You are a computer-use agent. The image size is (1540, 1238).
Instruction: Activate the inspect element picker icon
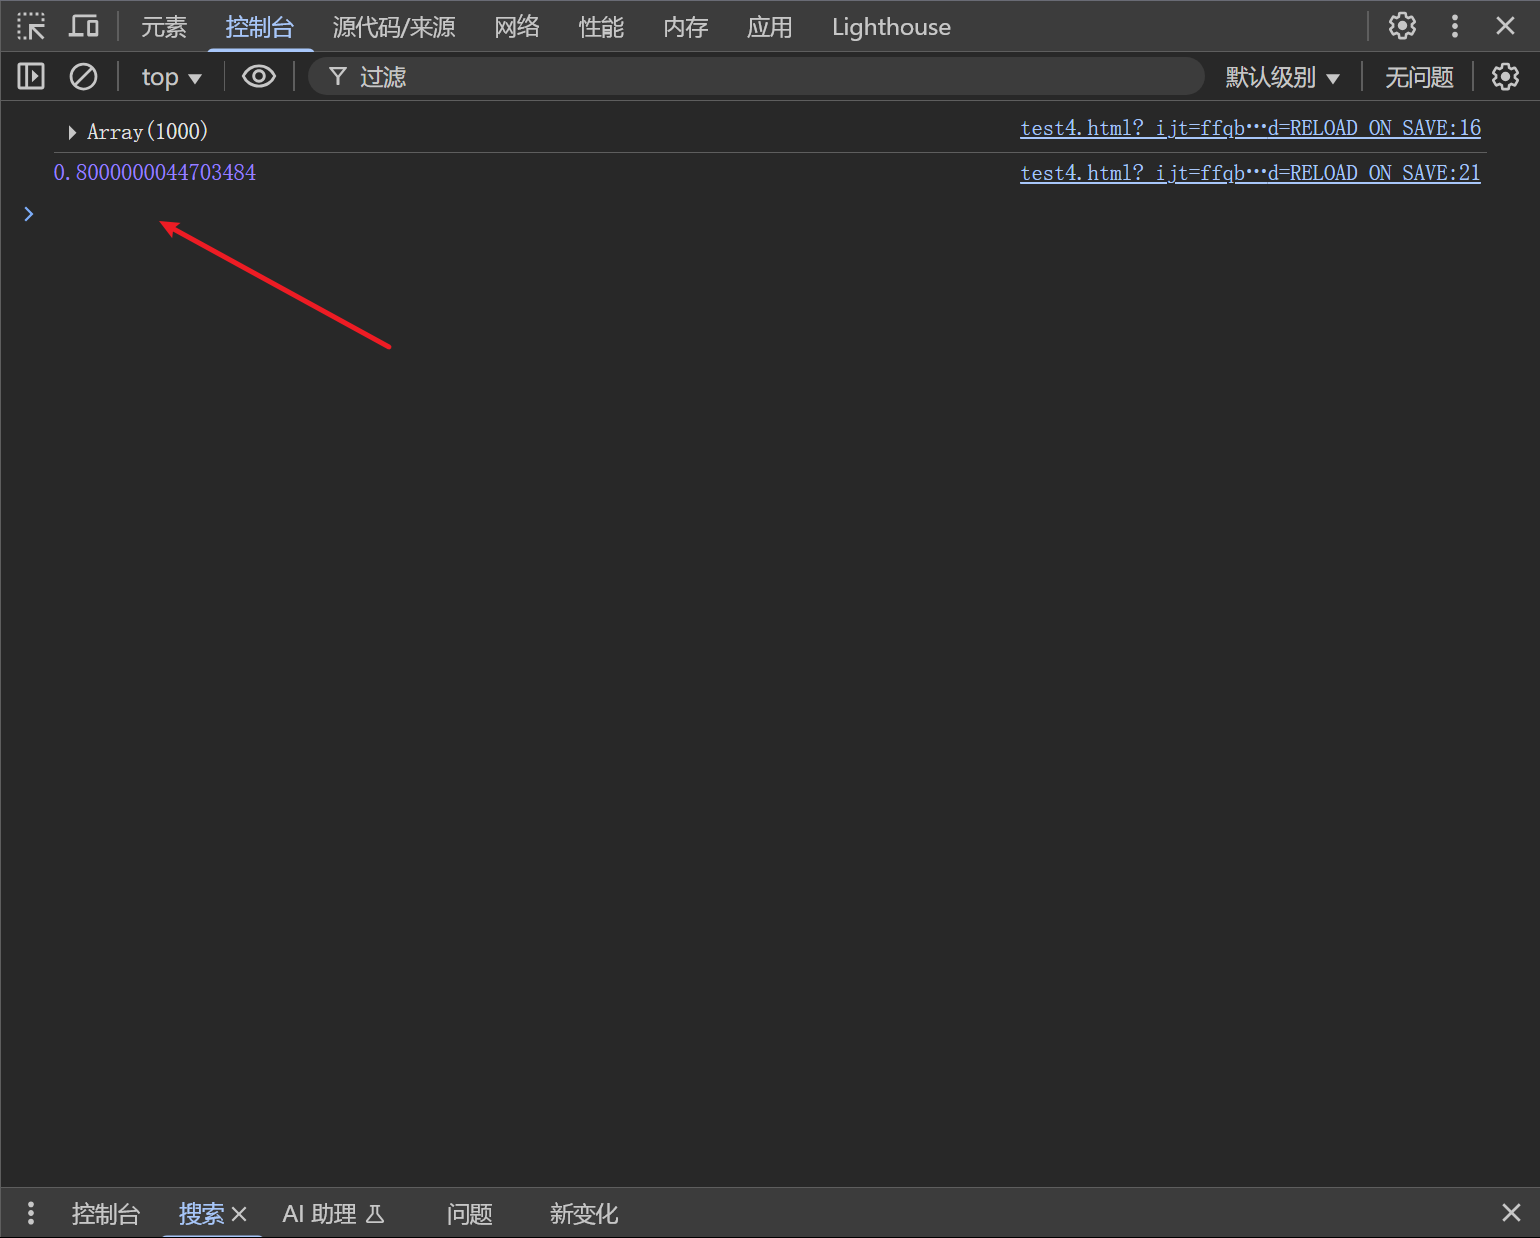click(31, 26)
